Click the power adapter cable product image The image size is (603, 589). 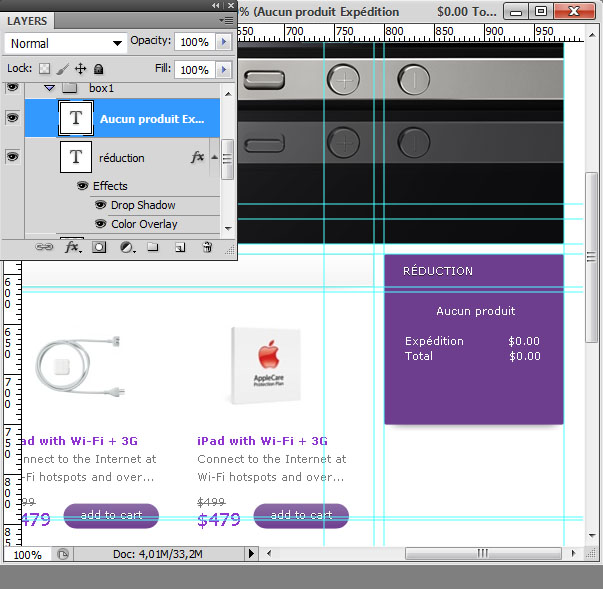[80, 366]
